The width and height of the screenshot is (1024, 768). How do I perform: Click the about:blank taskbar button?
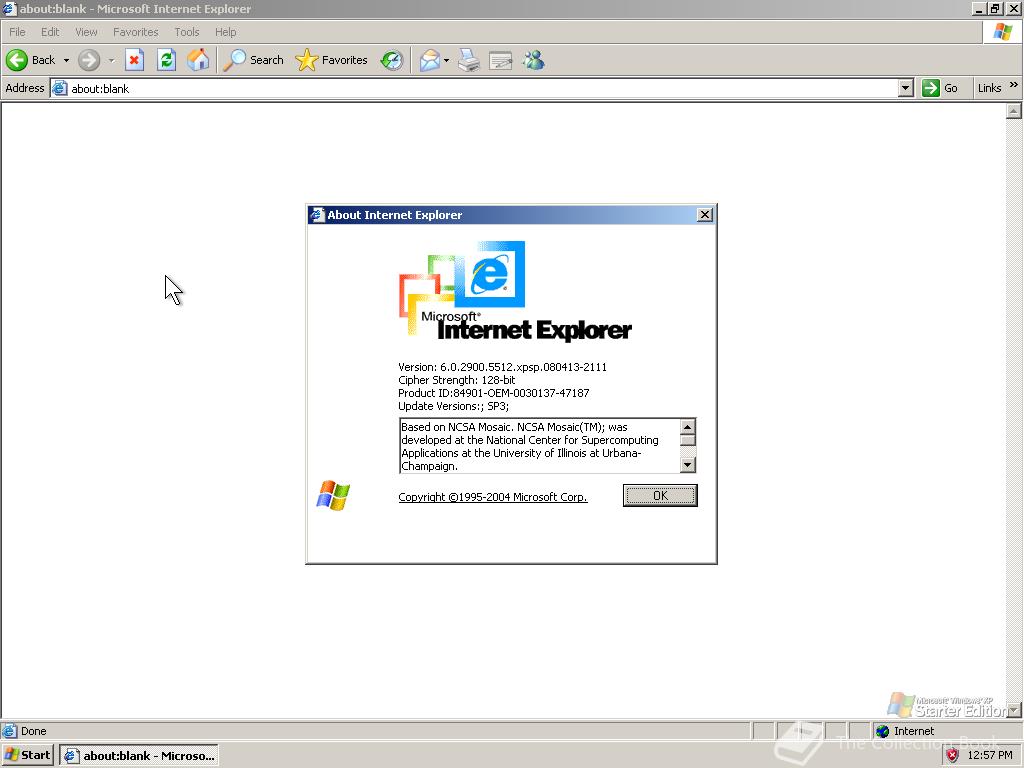click(139, 756)
